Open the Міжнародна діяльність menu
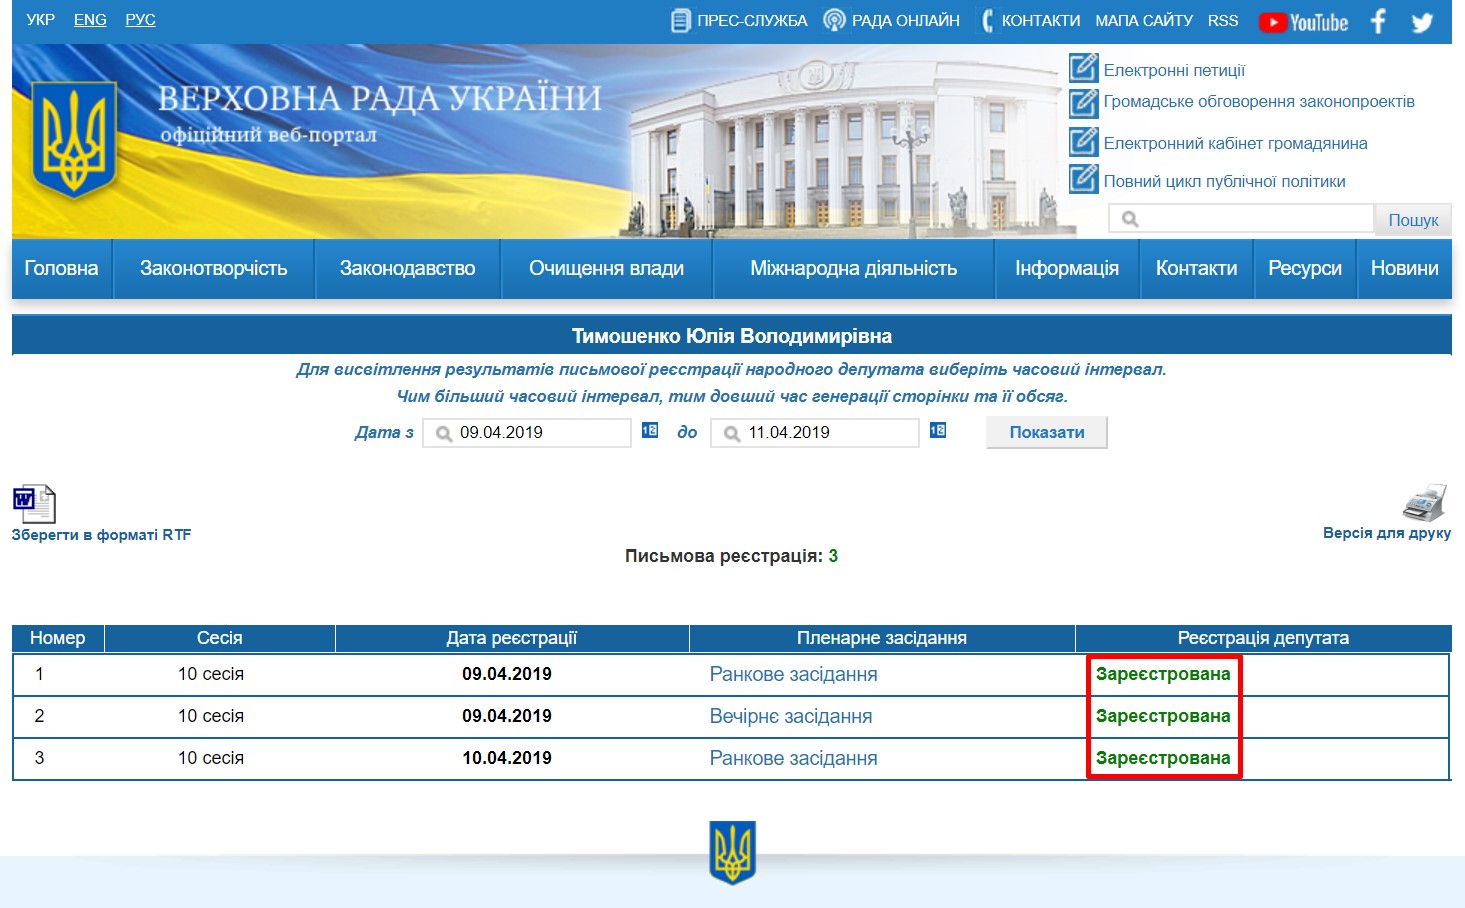 pyautogui.click(x=853, y=268)
